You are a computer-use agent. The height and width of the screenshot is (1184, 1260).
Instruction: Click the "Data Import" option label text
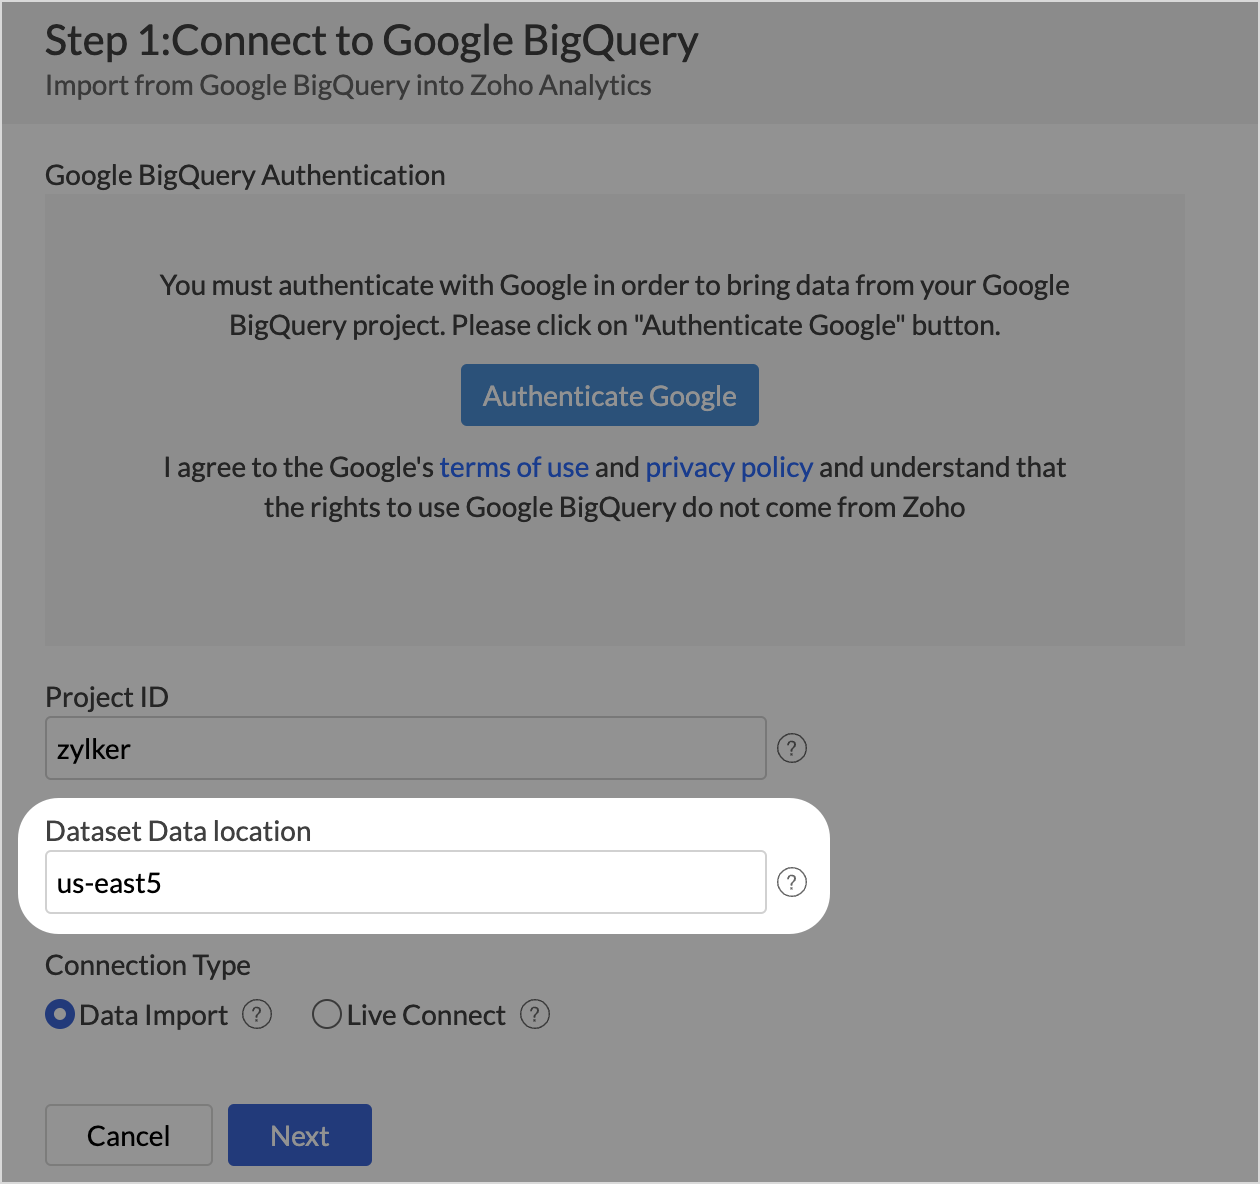pyautogui.click(x=154, y=1016)
